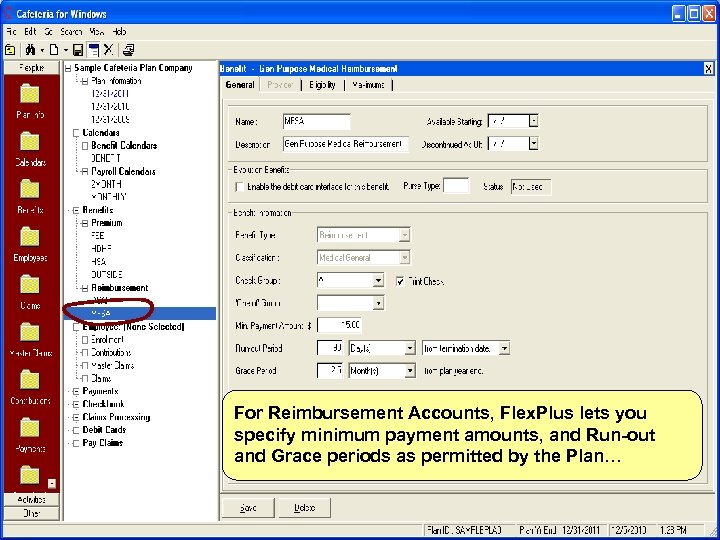The image size is (720, 540).
Task: Collapse the Premium tree node
Action: coord(84,223)
